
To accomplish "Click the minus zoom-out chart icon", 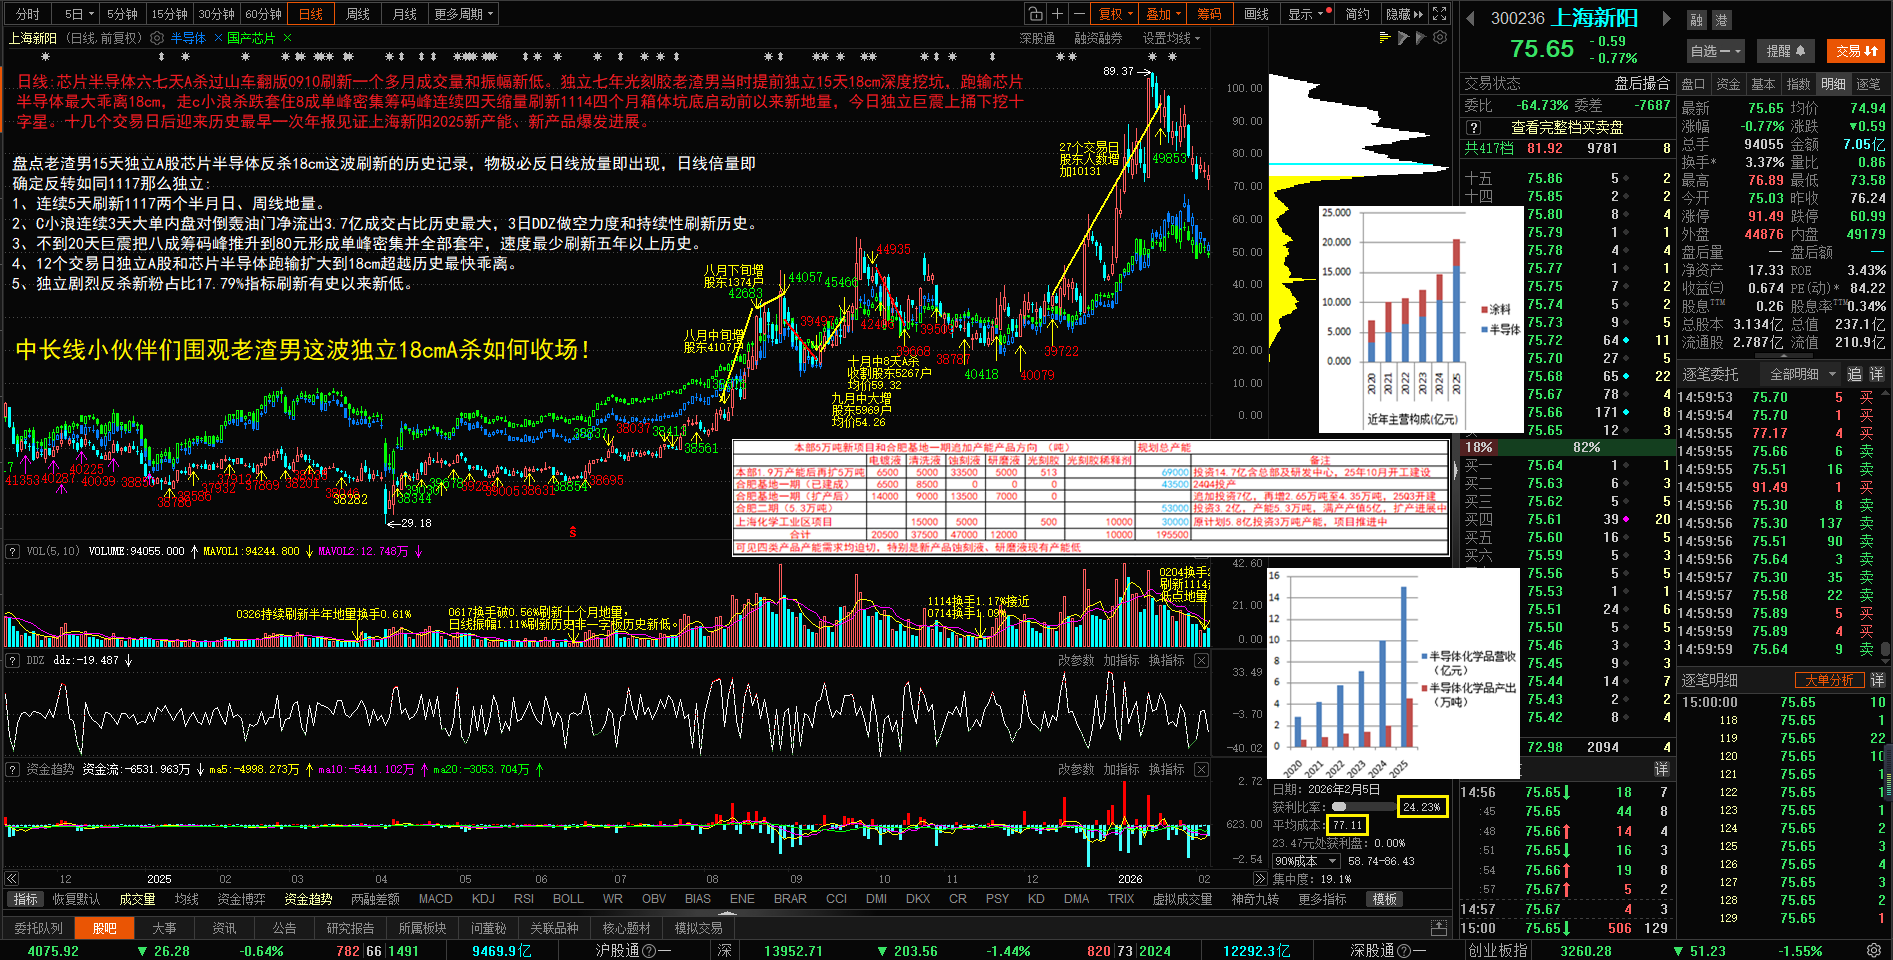I will 1079,14.
